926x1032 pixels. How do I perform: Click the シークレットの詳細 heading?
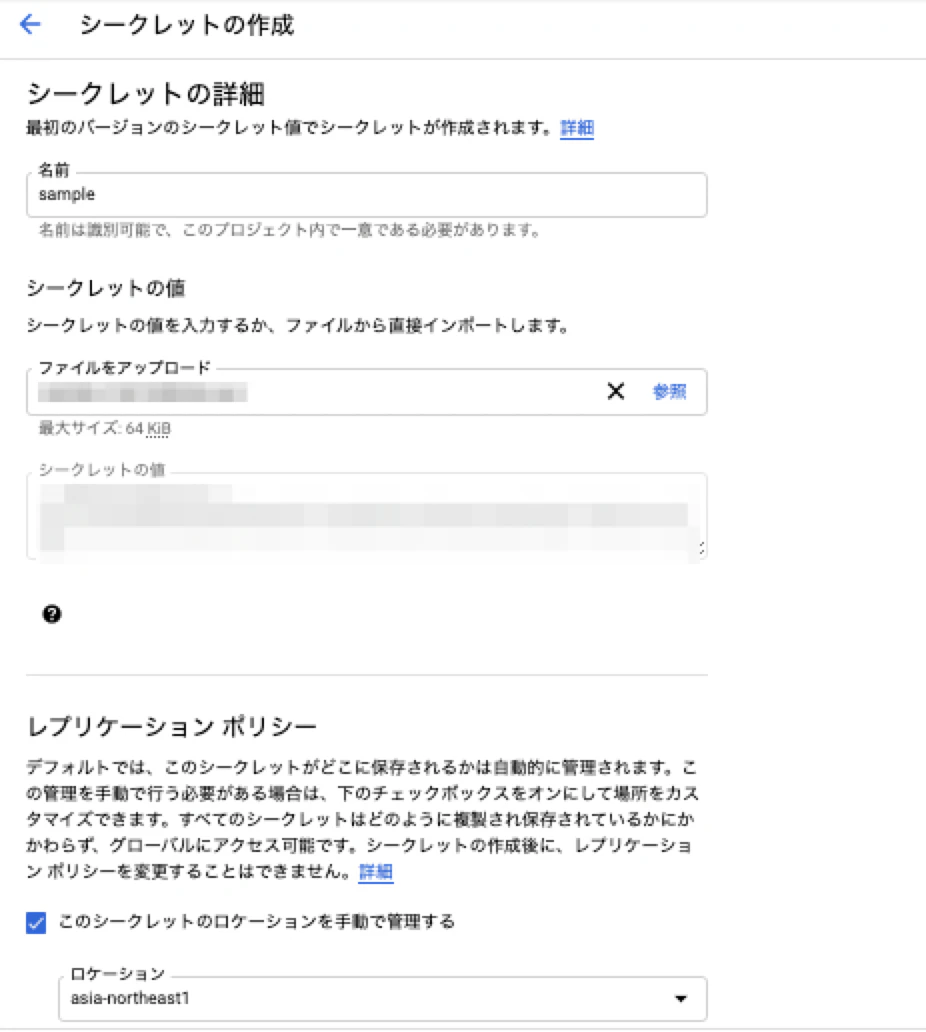coord(145,94)
